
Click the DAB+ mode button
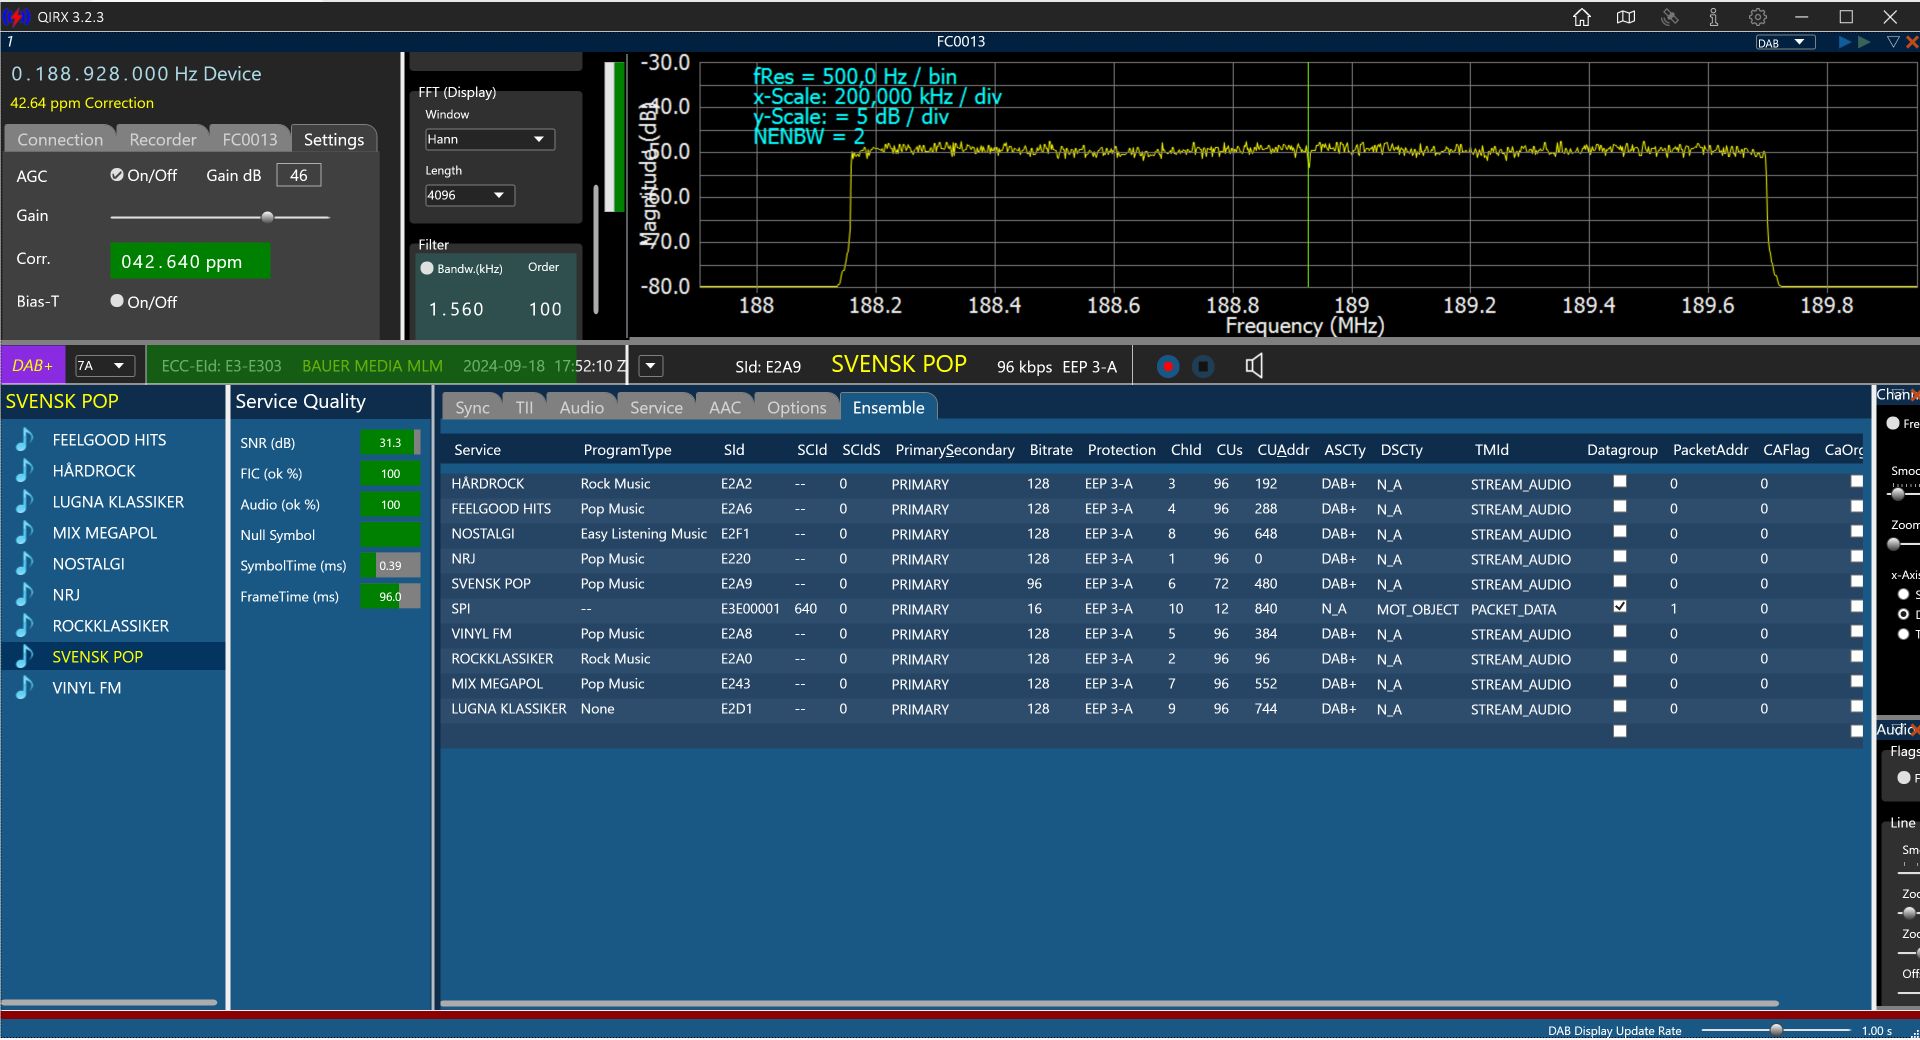click(33, 366)
